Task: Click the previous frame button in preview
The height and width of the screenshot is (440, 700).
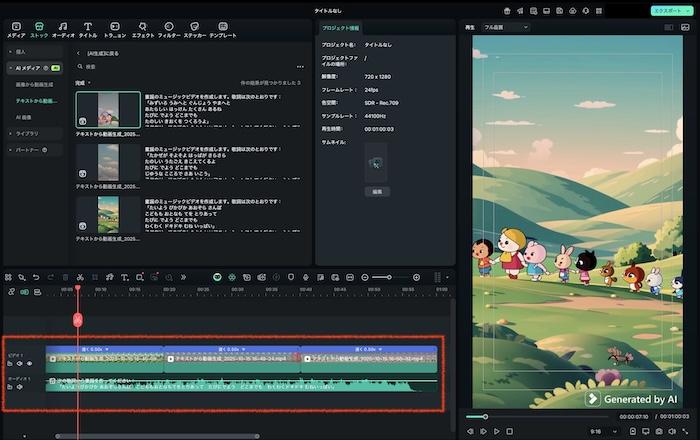Action: 470,432
